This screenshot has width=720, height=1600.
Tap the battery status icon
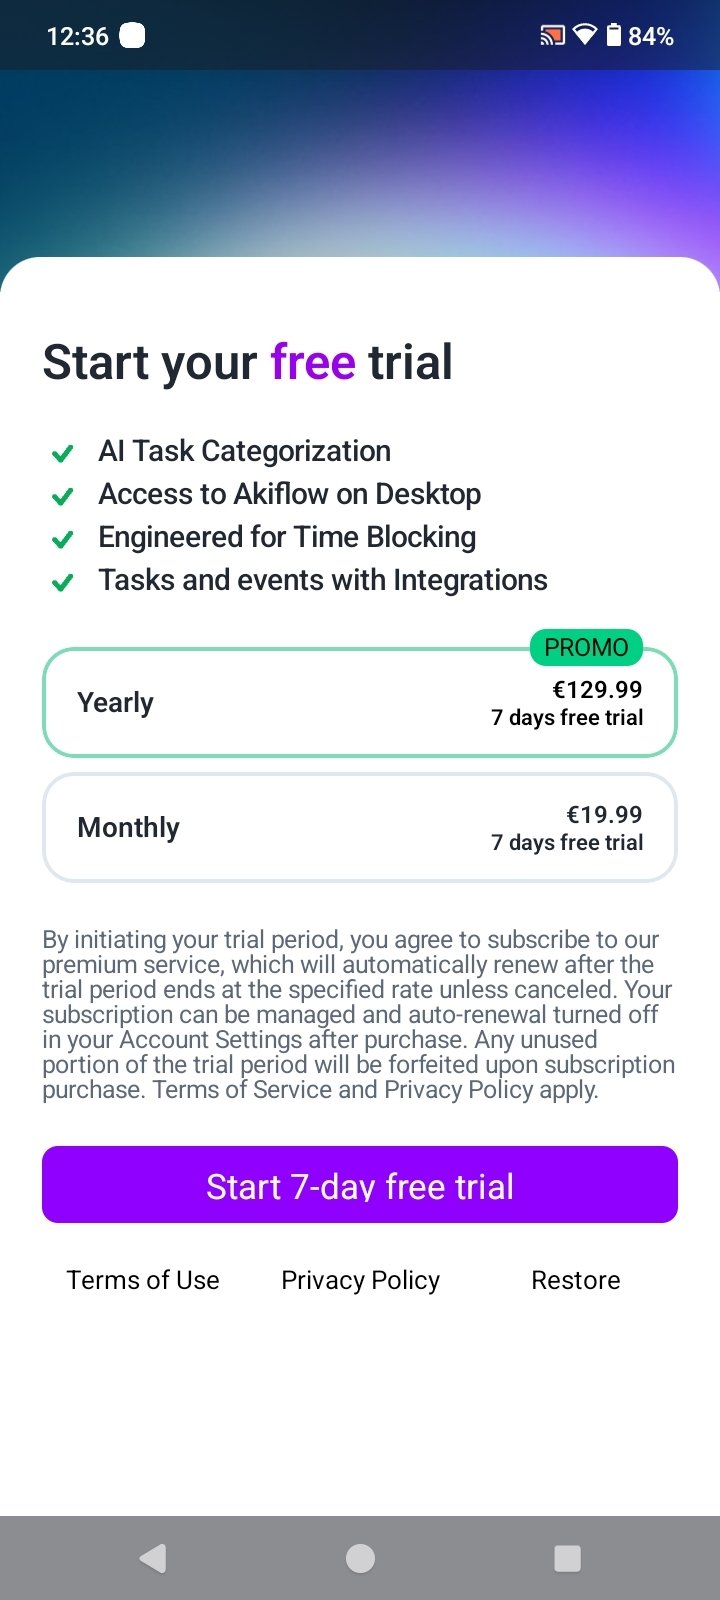(x=613, y=36)
